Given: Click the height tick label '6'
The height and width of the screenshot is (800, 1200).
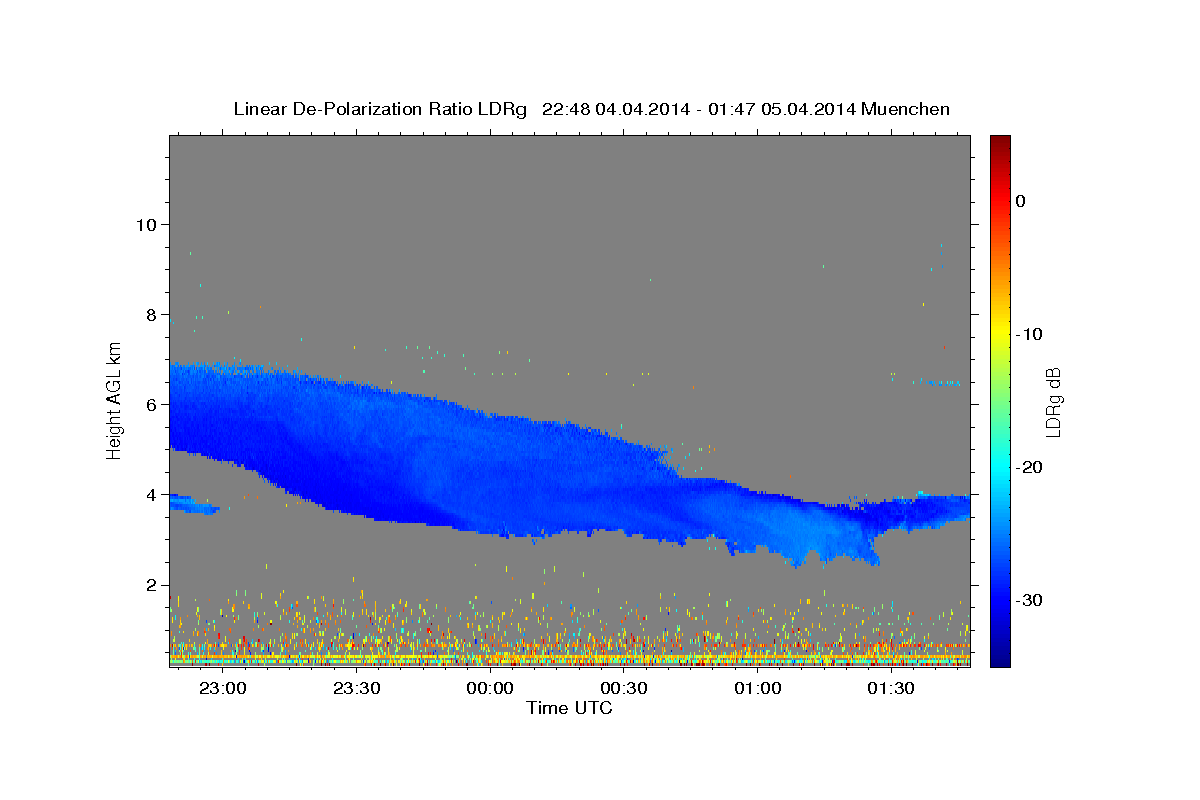Looking at the screenshot, I should pos(151,404).
